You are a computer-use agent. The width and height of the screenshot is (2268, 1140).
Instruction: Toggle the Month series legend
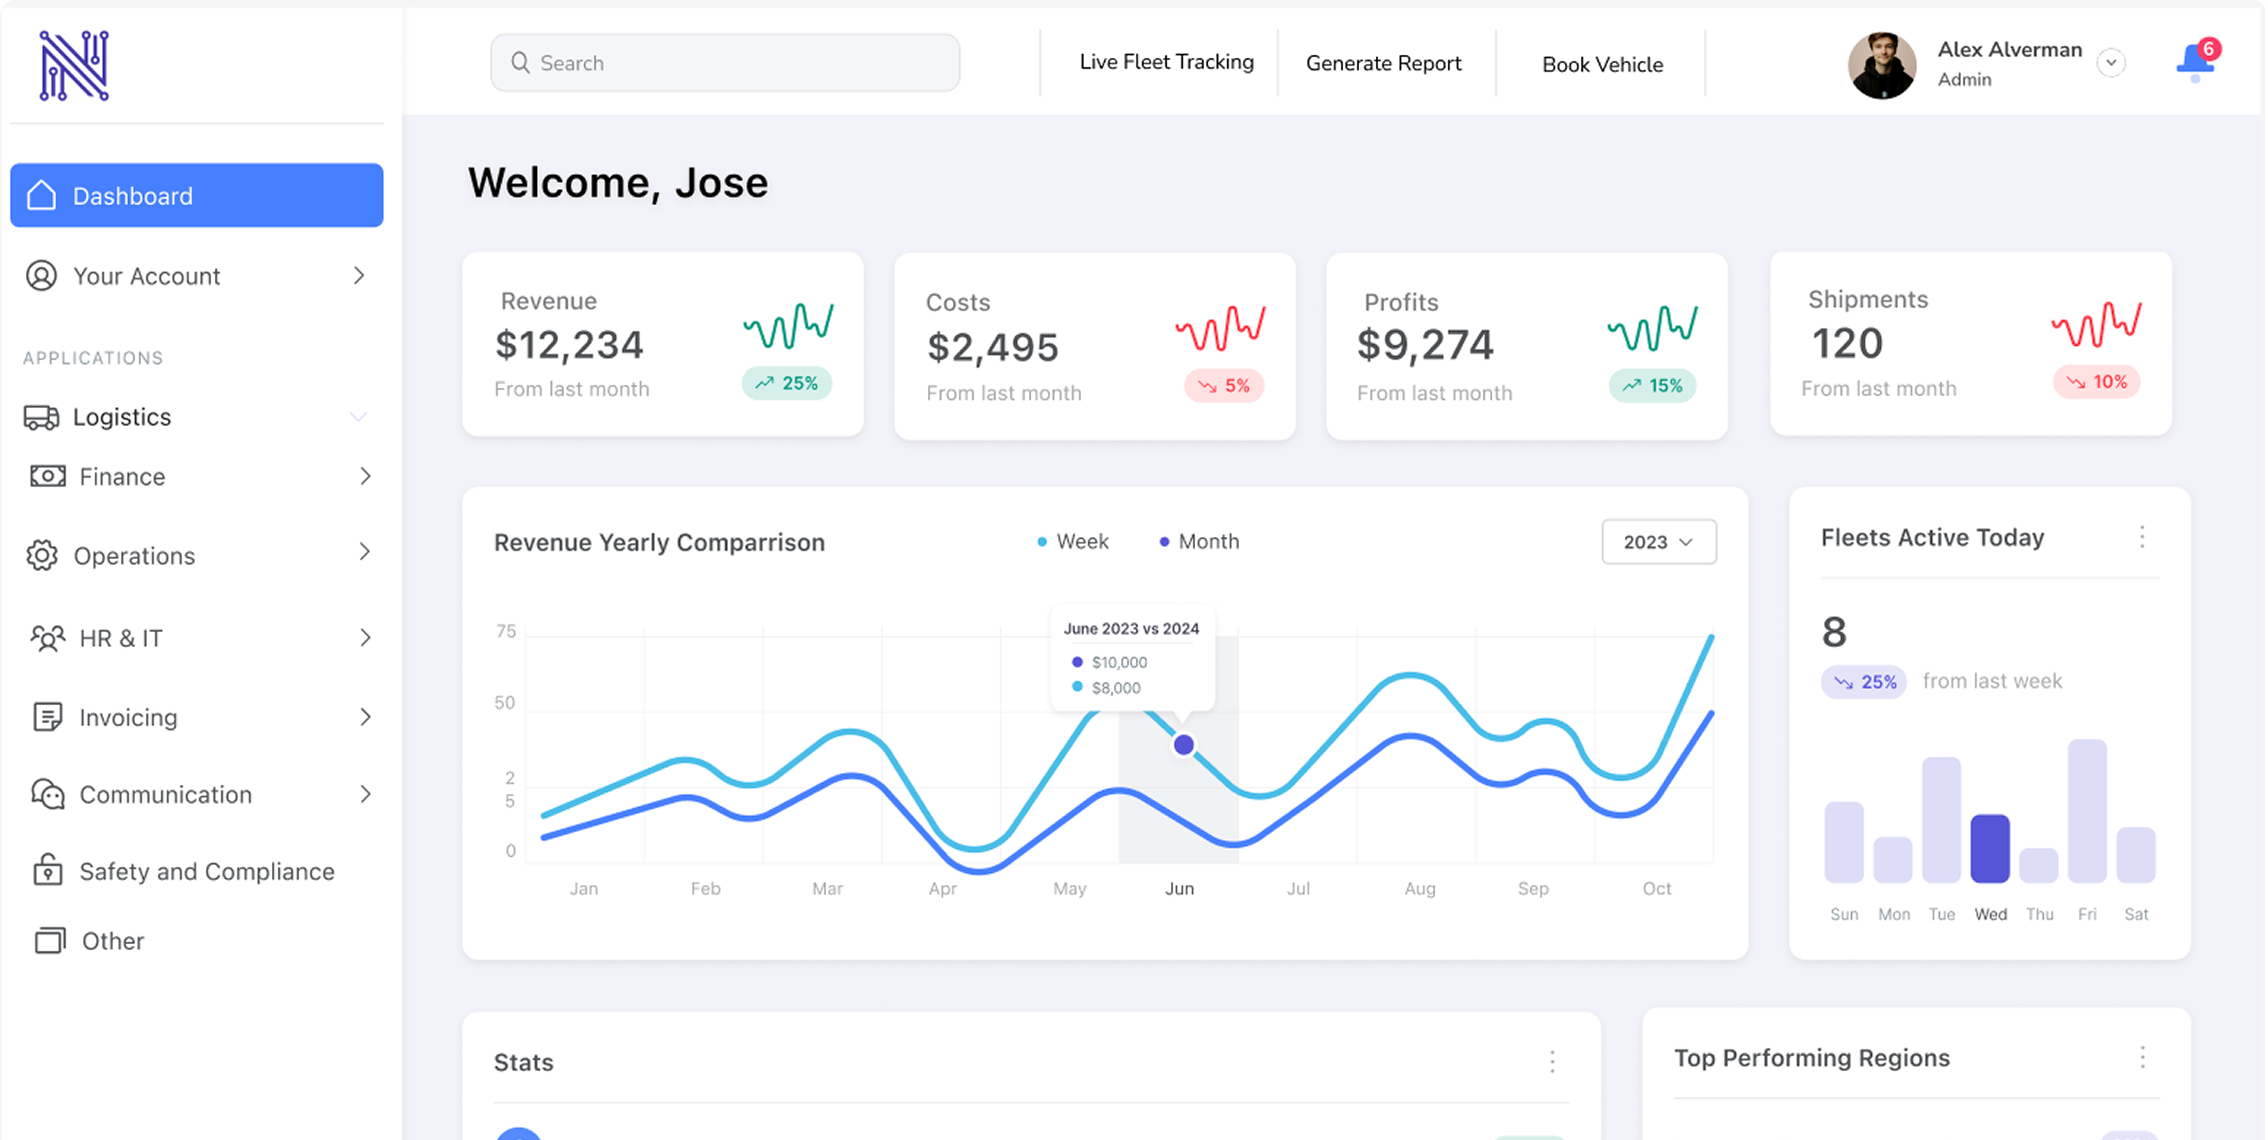tap(1198, 541)
